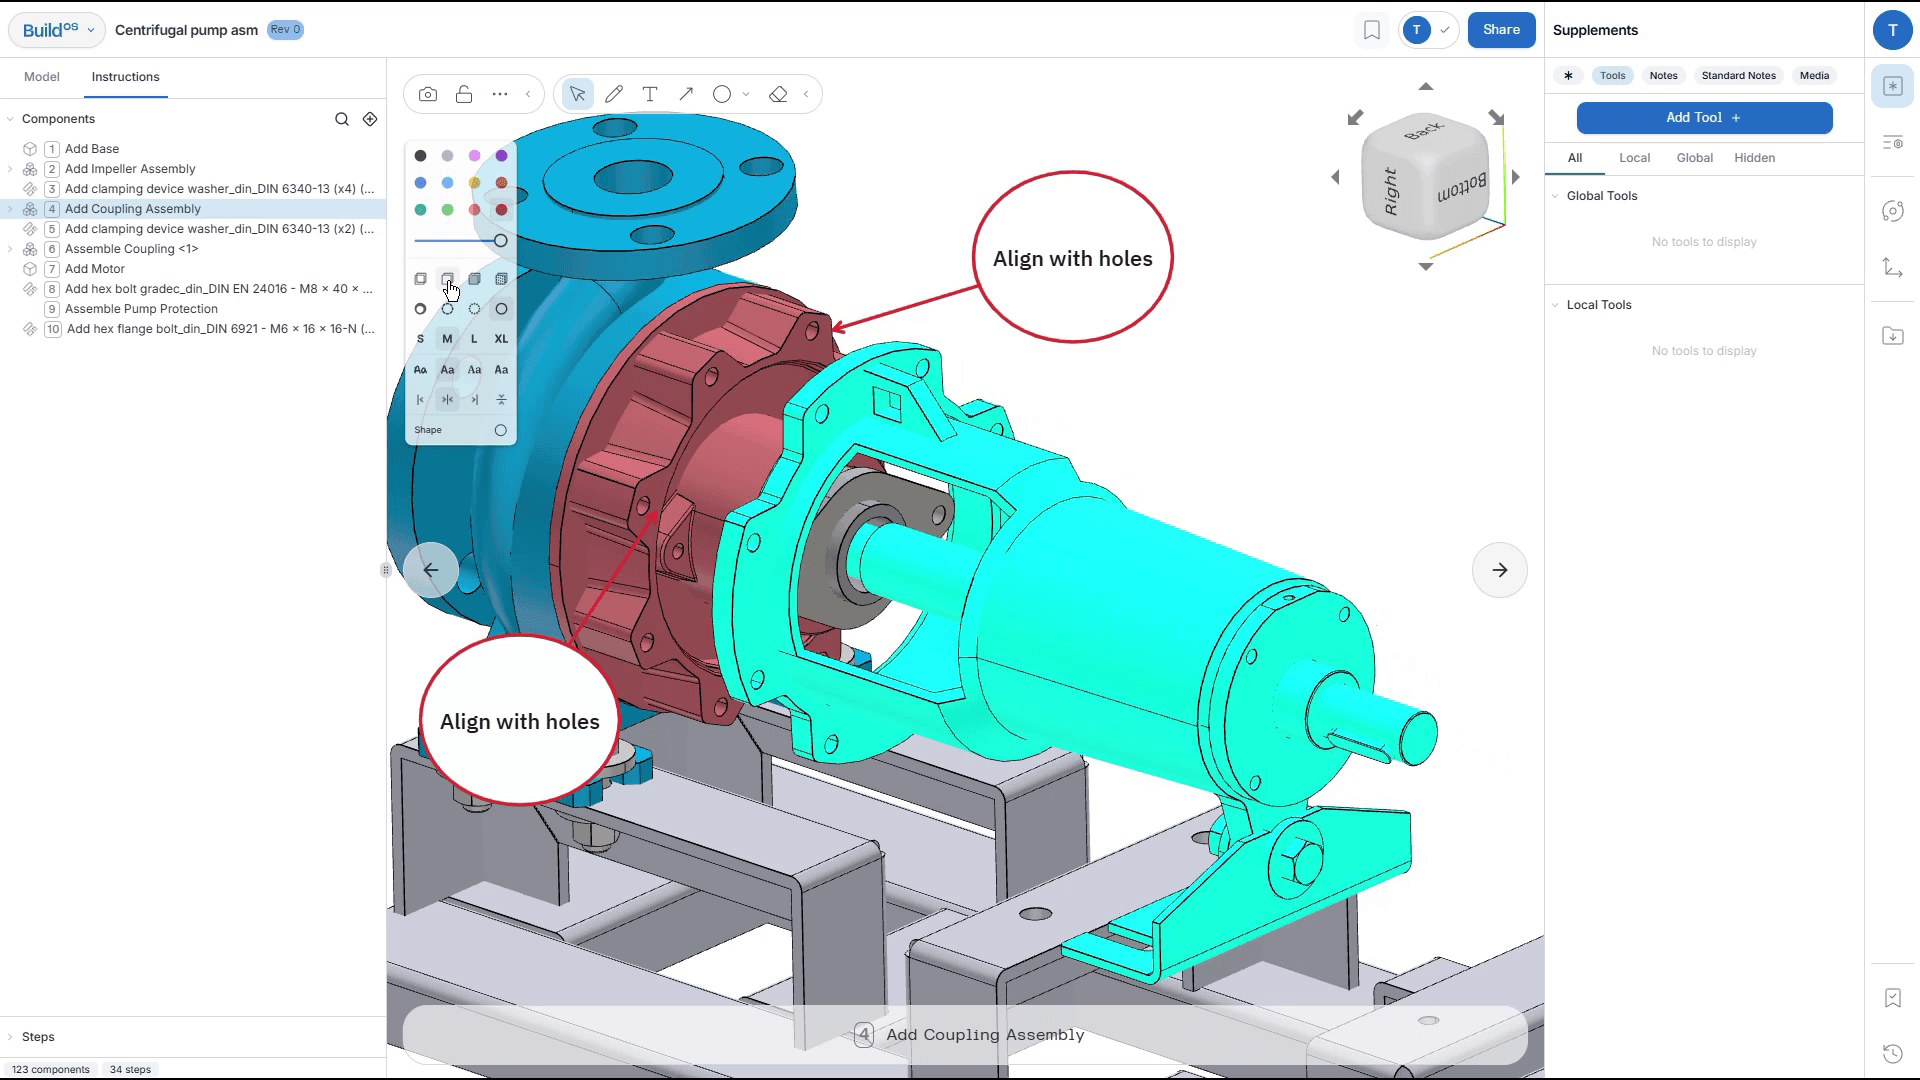Click the search components icon
This screenshot has height=1080, width=1920.
tap(342, 119)
